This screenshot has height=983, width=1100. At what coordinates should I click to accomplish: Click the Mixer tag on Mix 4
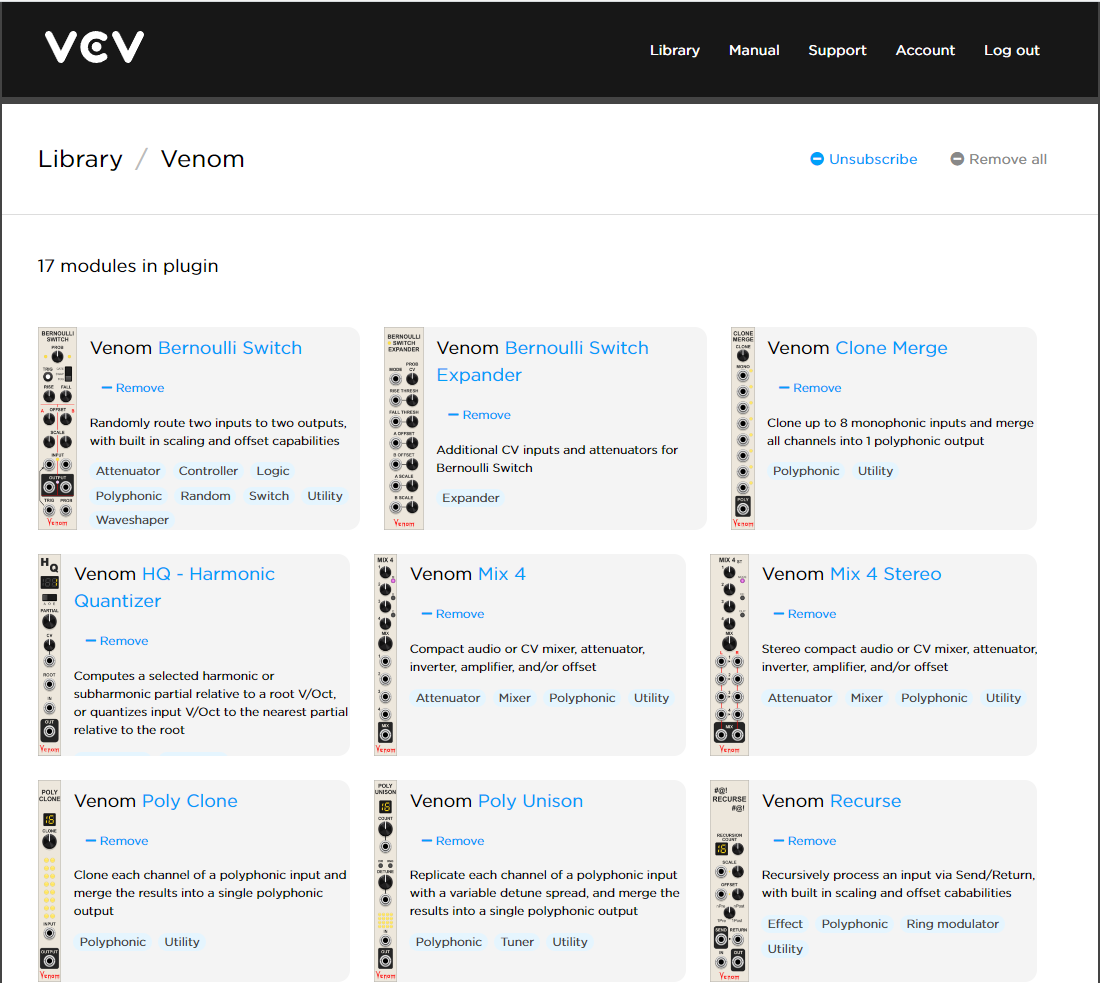coord(514,697)
